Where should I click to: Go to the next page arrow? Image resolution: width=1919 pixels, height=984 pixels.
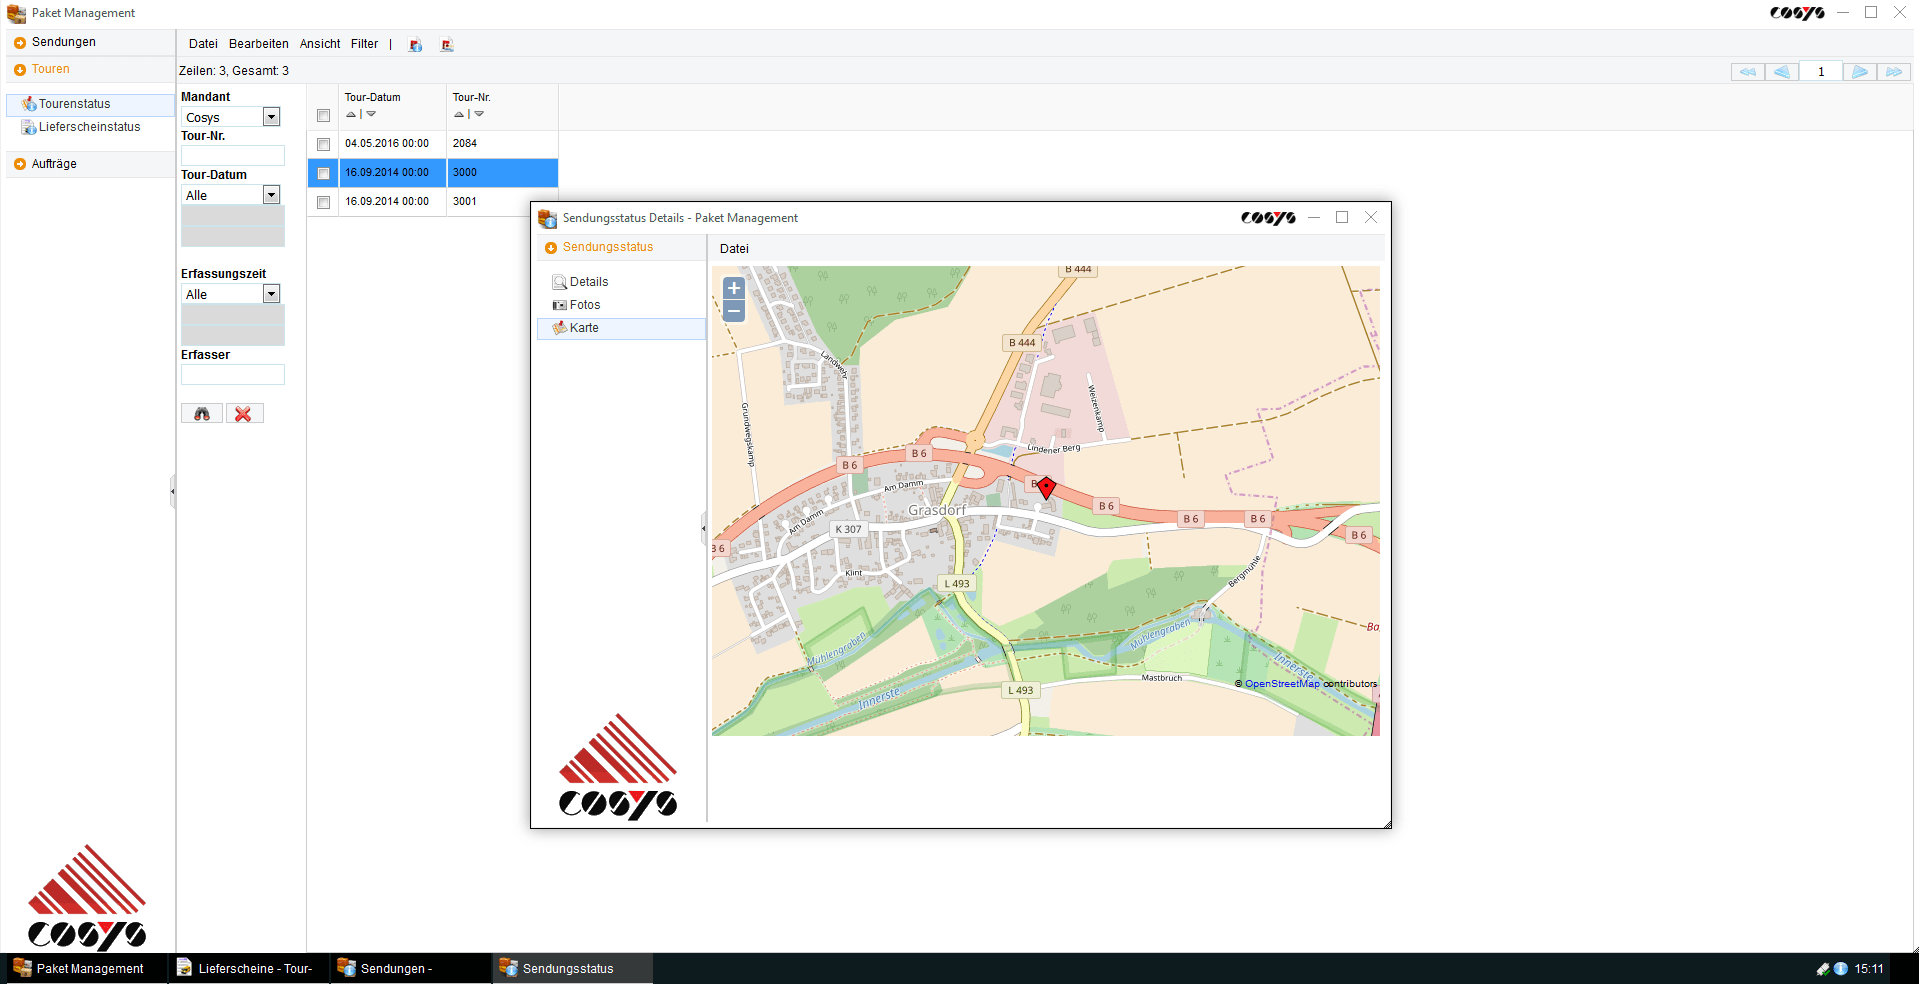1860,72
